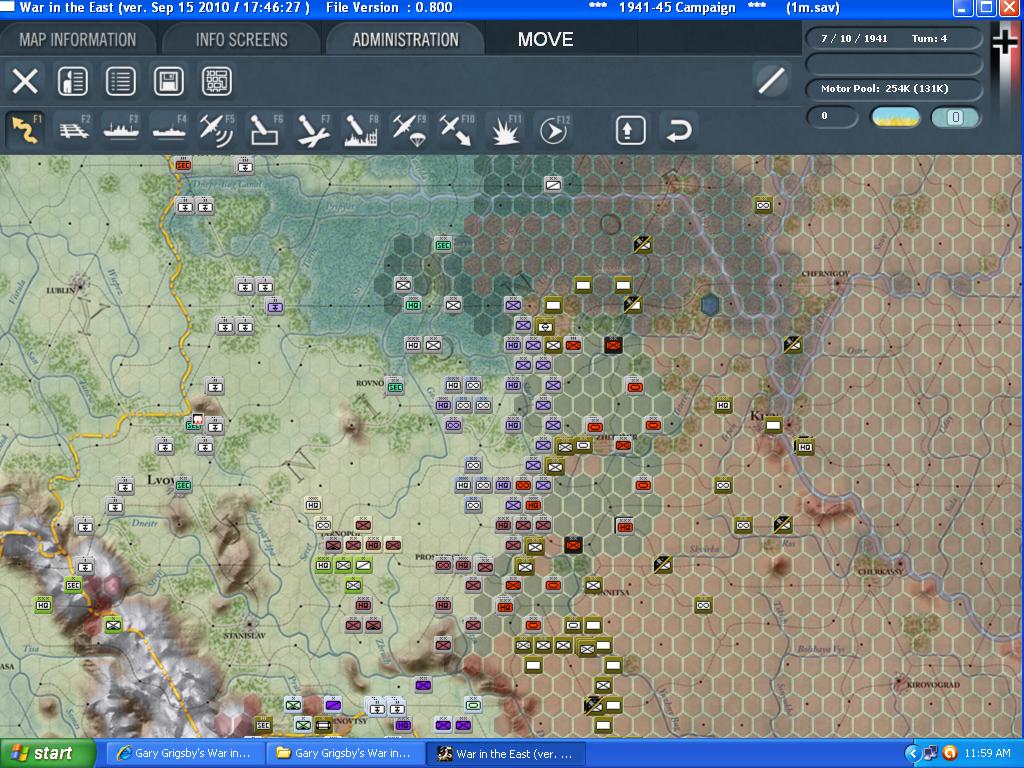Open the commander report person-list icon
Screen dimensions: 1024x768
coord(72,82)
